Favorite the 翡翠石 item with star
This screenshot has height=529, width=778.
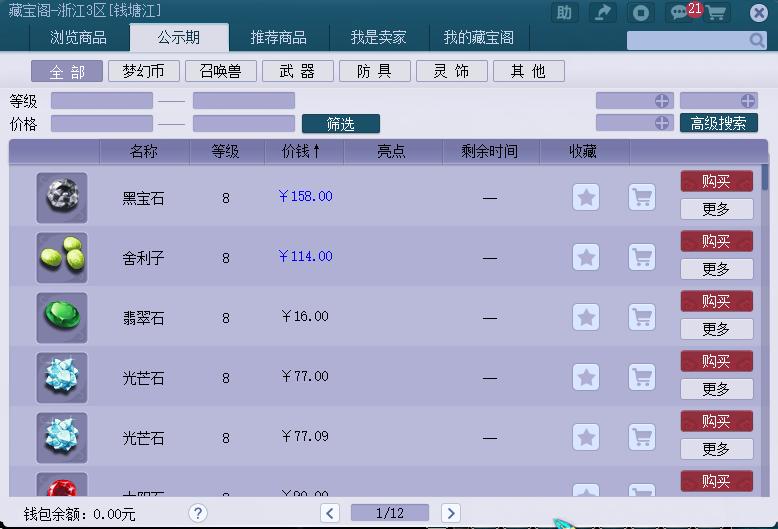coord(586,318)
